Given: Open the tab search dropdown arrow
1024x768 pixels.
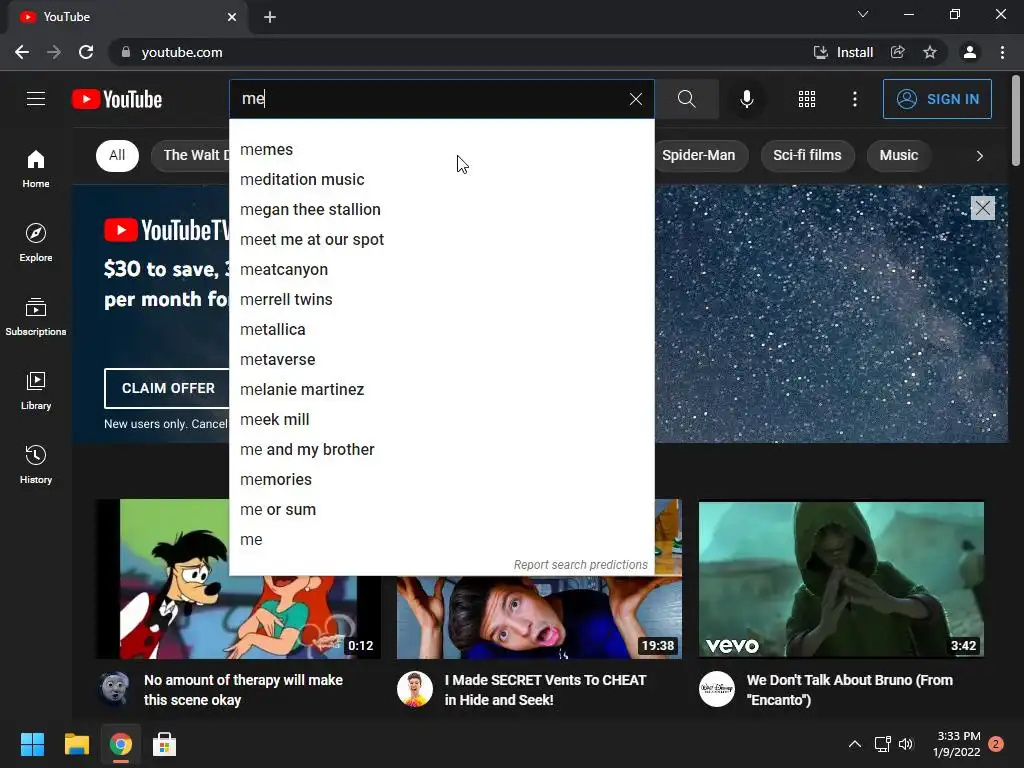Looking at the screenshot, I should pyautogui.click(x=863, y=14).
